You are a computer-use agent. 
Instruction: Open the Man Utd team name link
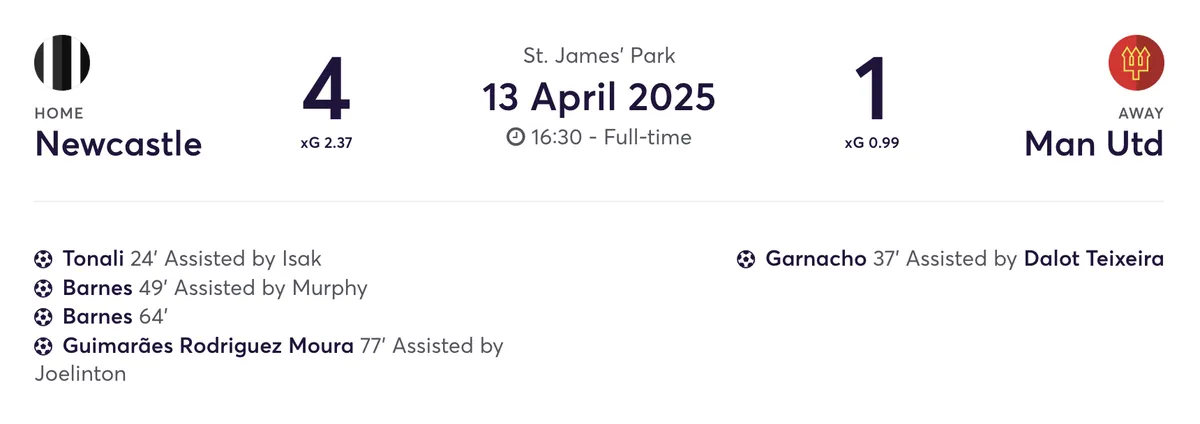pos(1094,144)
